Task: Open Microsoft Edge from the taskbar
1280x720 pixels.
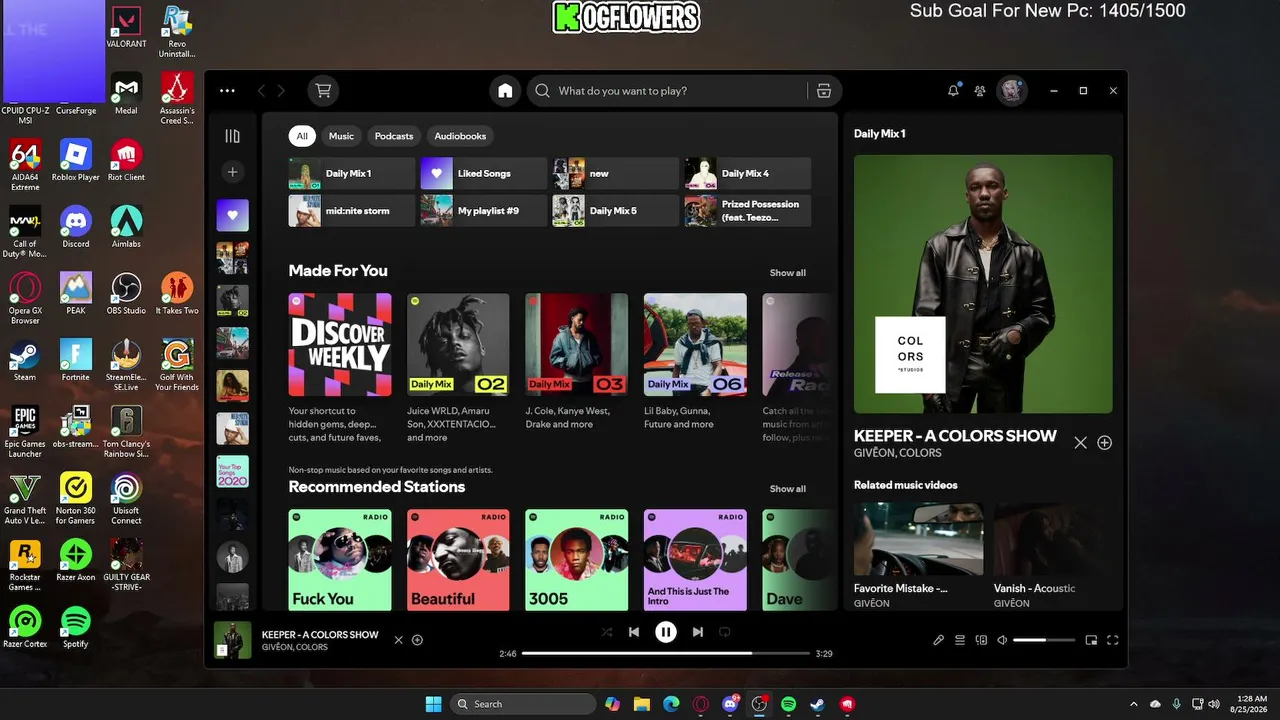Action: (x=671, y=704)
